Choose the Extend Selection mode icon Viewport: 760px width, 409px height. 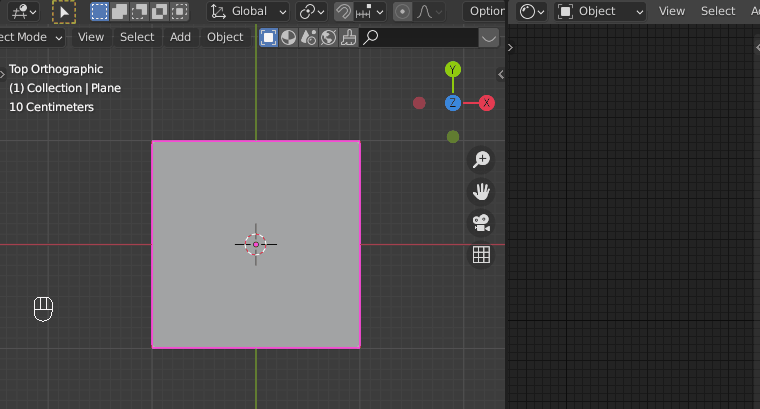119,12
